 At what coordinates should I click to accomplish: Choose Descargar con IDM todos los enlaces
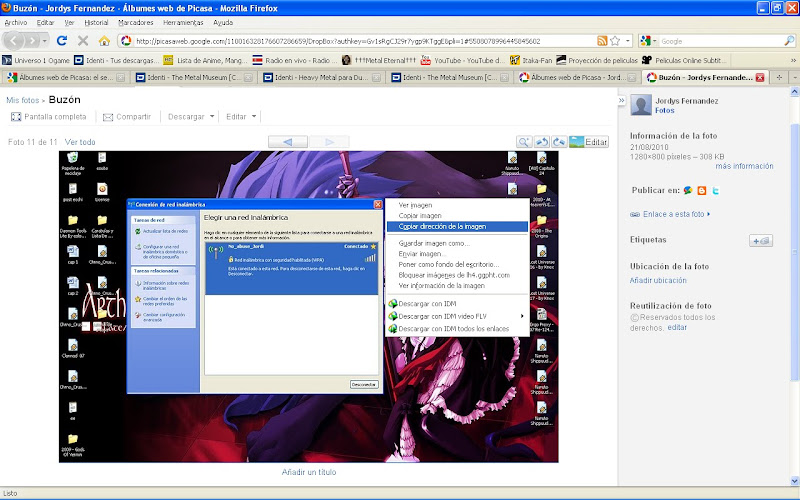tap(457, 329)
